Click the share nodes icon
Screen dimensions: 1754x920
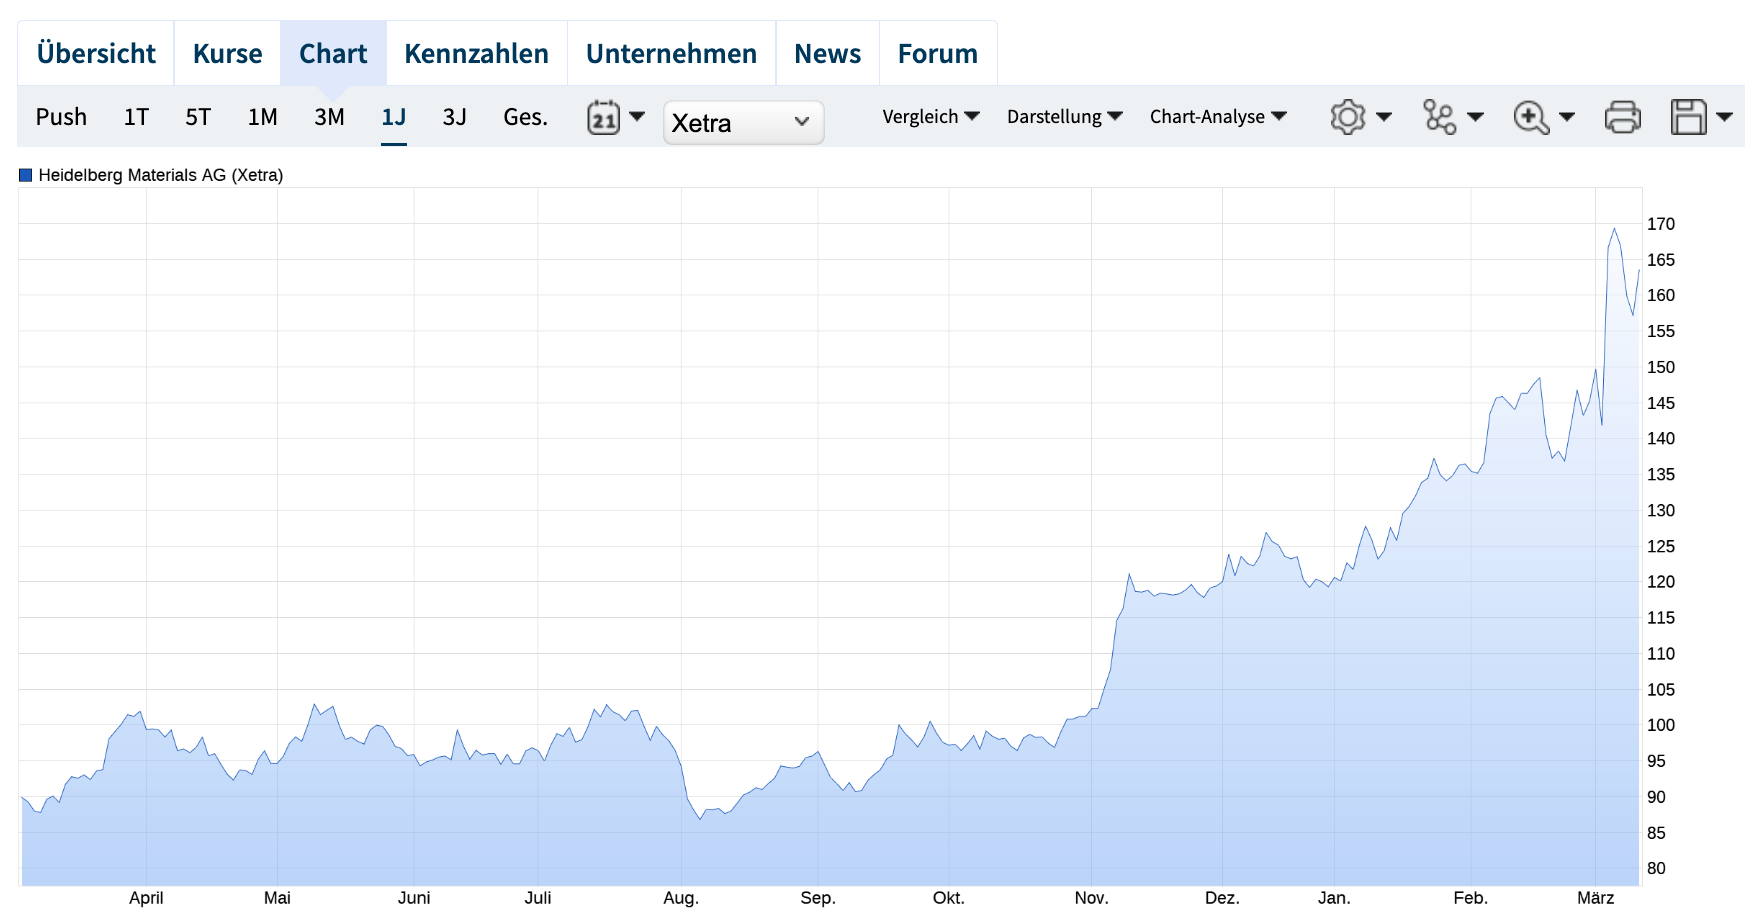click(1439, 117)
